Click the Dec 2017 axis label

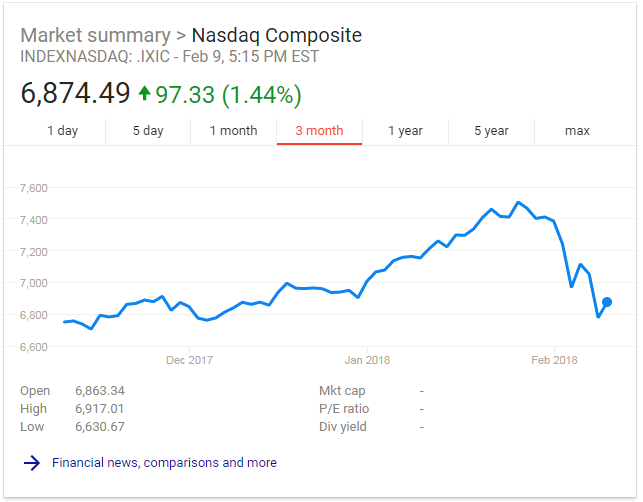189,360
